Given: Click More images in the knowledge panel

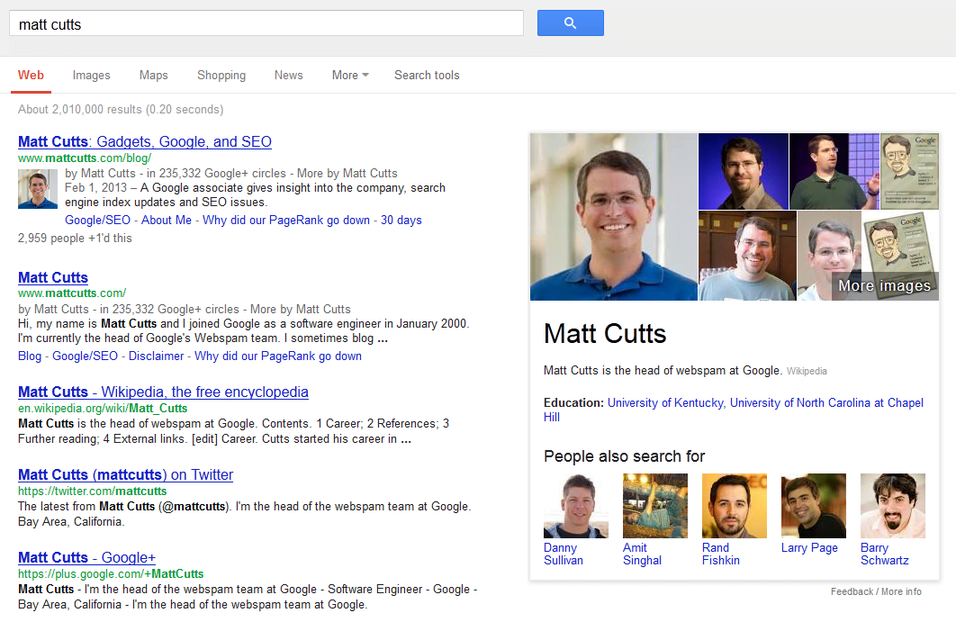Looking at the screenshot, I should pos(884,285).
